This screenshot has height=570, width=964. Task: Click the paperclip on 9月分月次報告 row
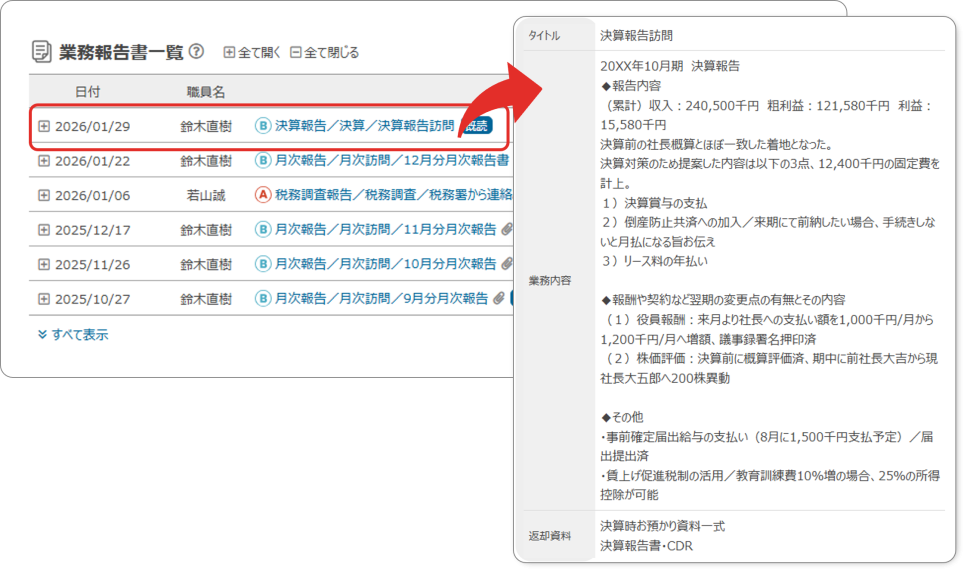point(499,298)
